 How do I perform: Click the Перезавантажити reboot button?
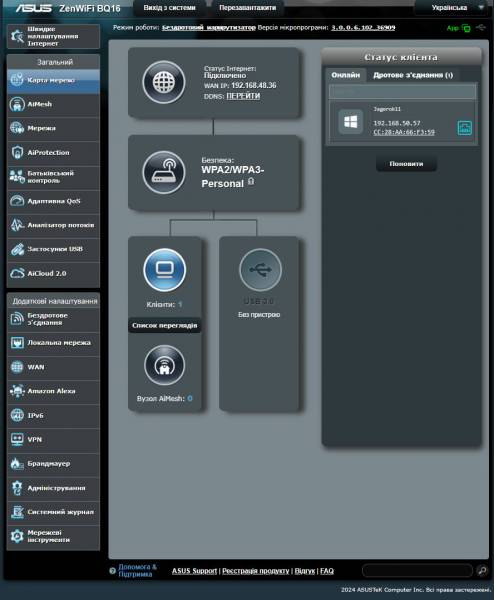pos(247,8)
